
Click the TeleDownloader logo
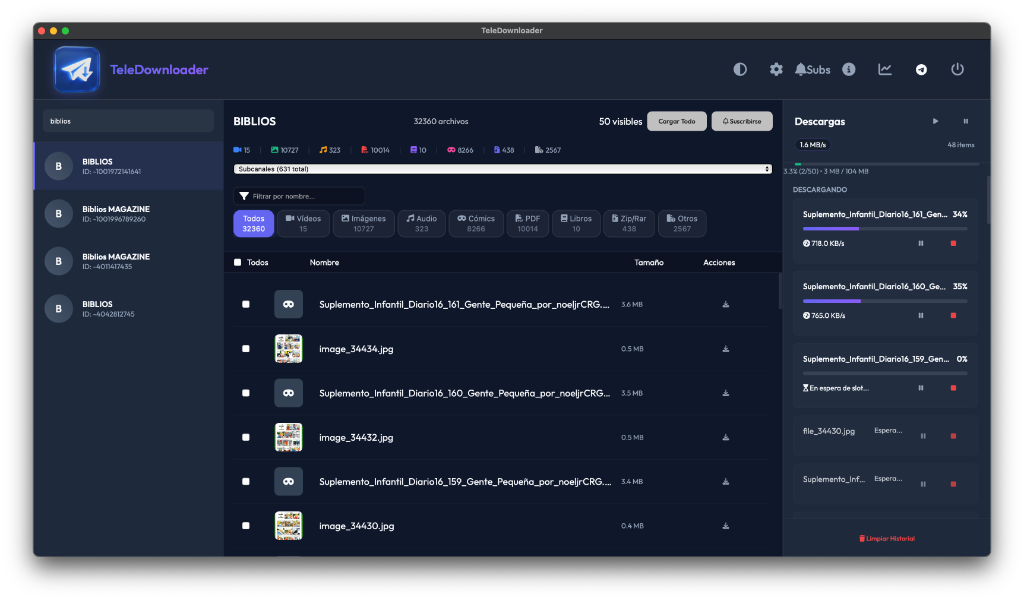point(77,71)
